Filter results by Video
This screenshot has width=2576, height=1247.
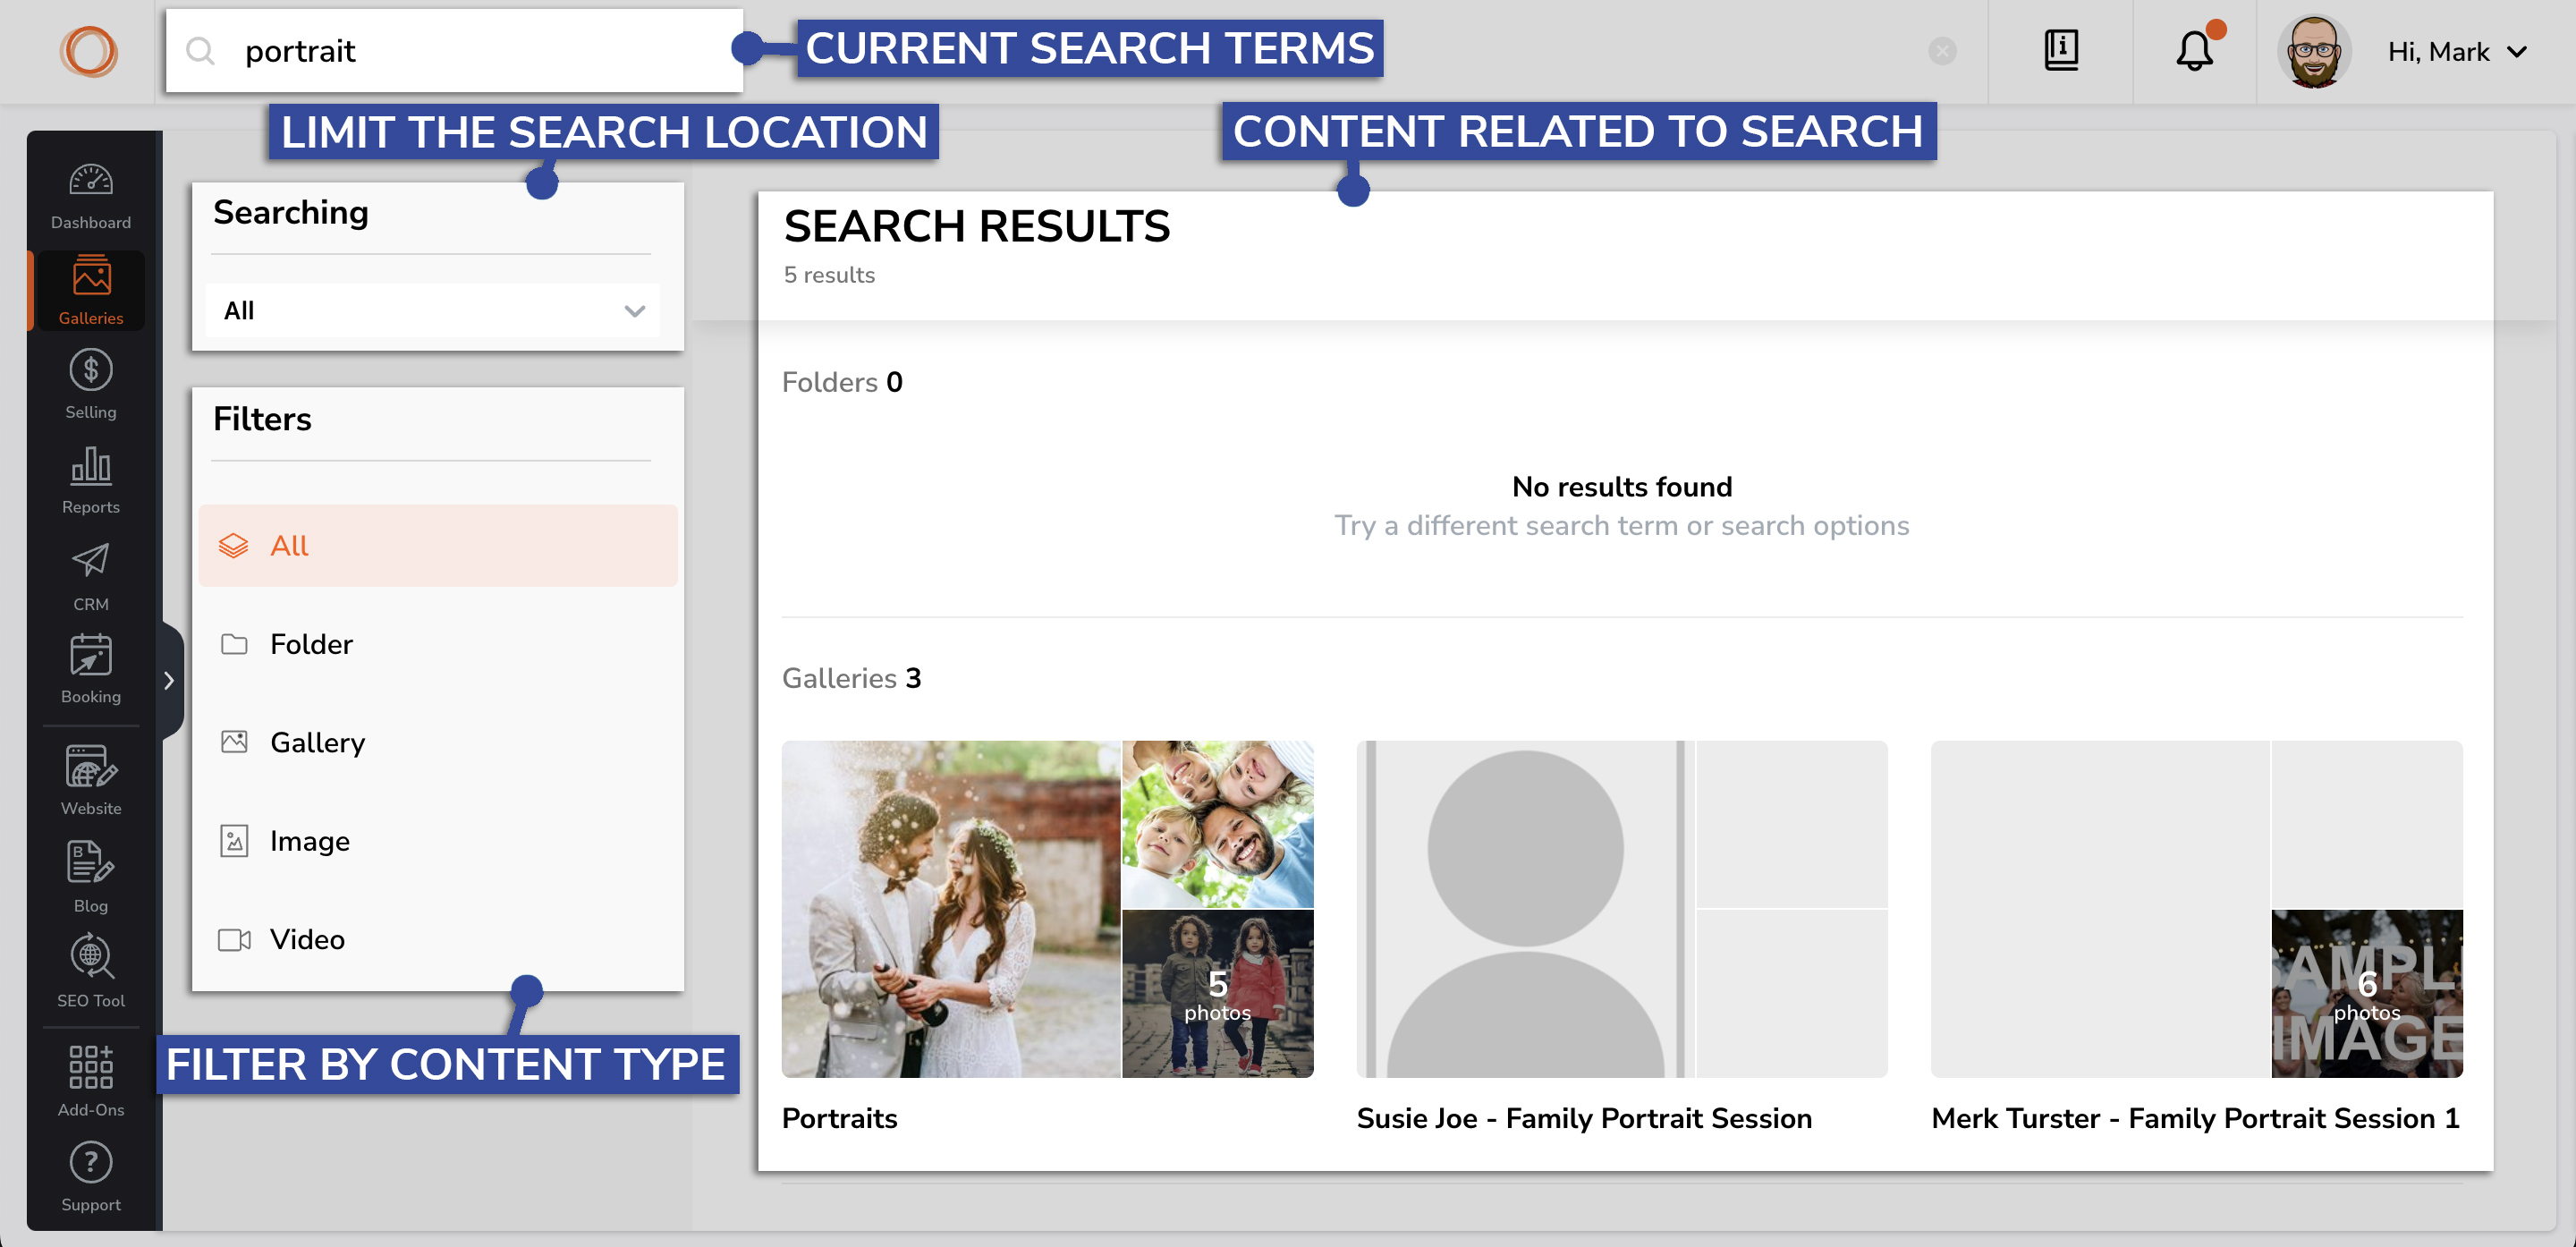coord(307,939)
